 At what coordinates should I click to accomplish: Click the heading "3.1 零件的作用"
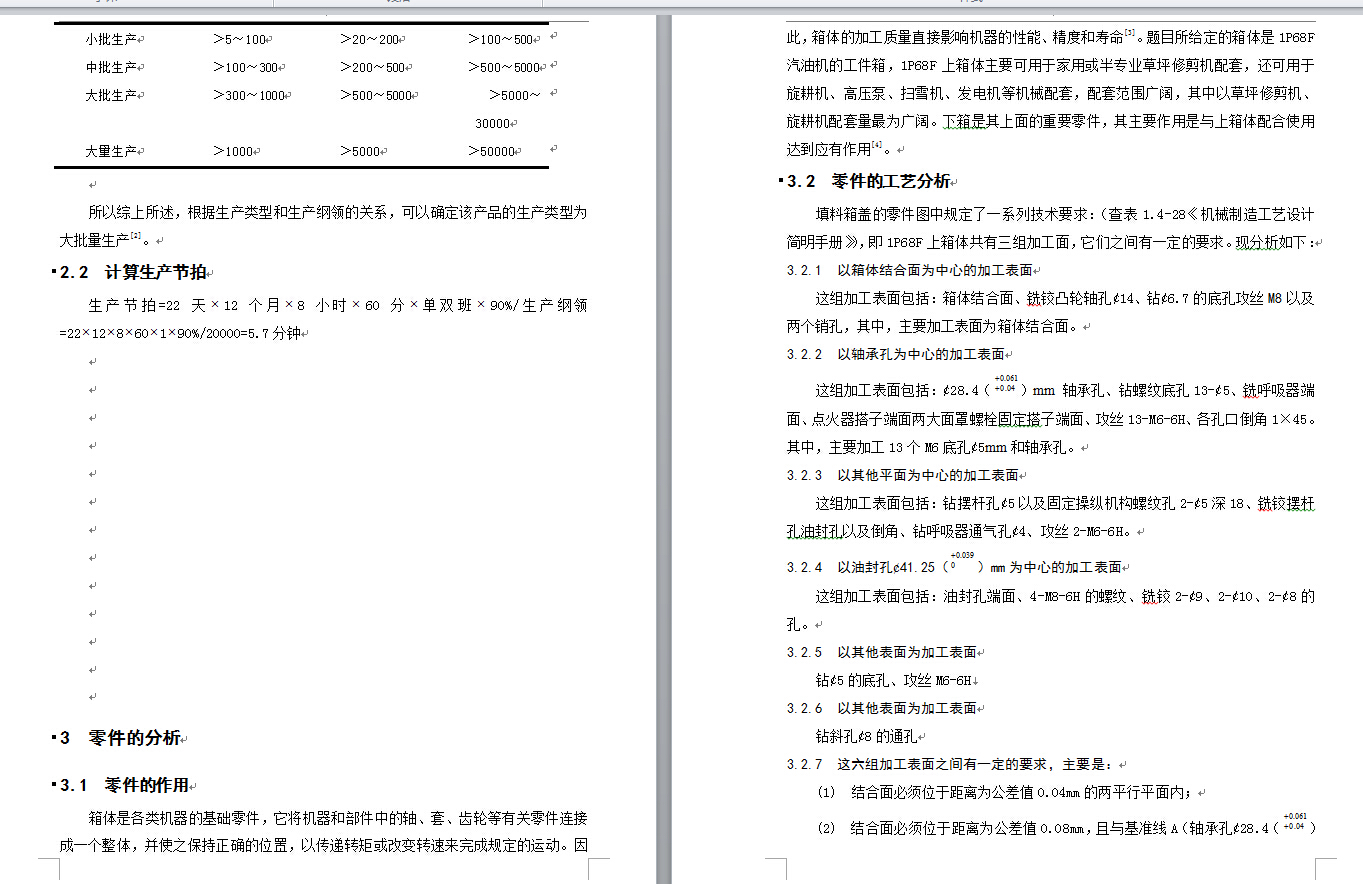pyautogui.click(x=124, y=785)
